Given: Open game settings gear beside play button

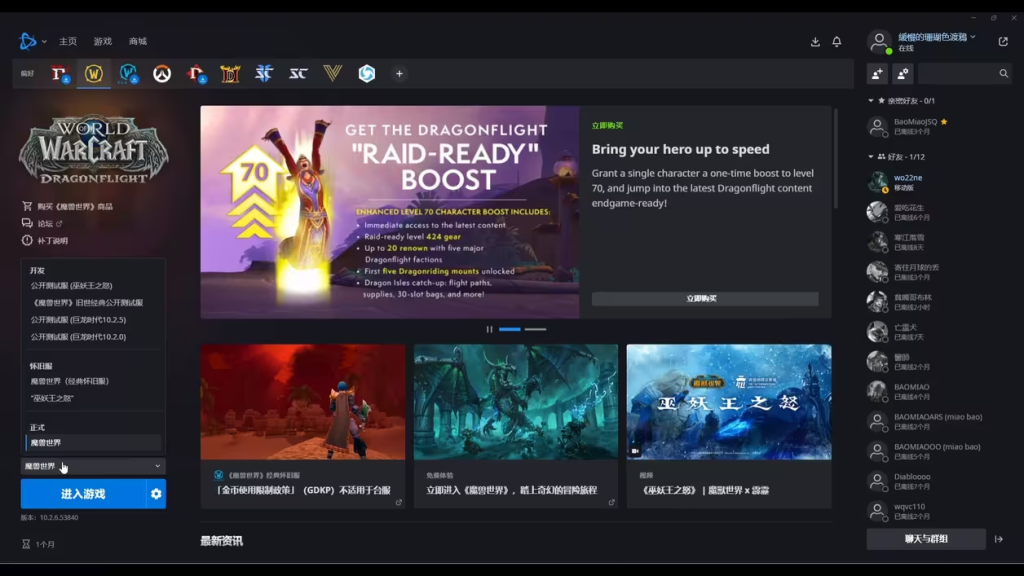Looking at the screenshot, I should 156,494.
